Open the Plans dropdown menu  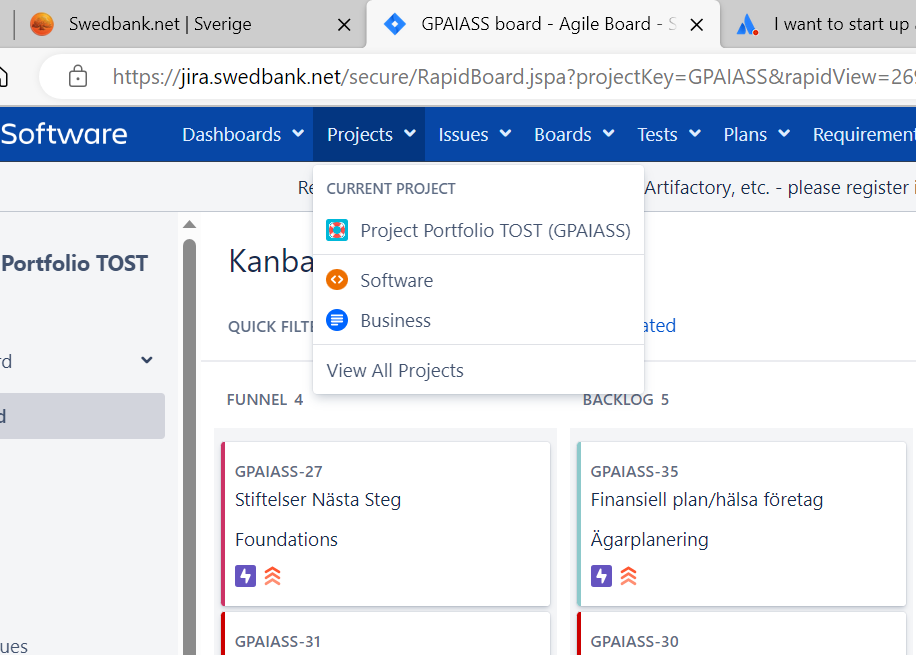757,134
